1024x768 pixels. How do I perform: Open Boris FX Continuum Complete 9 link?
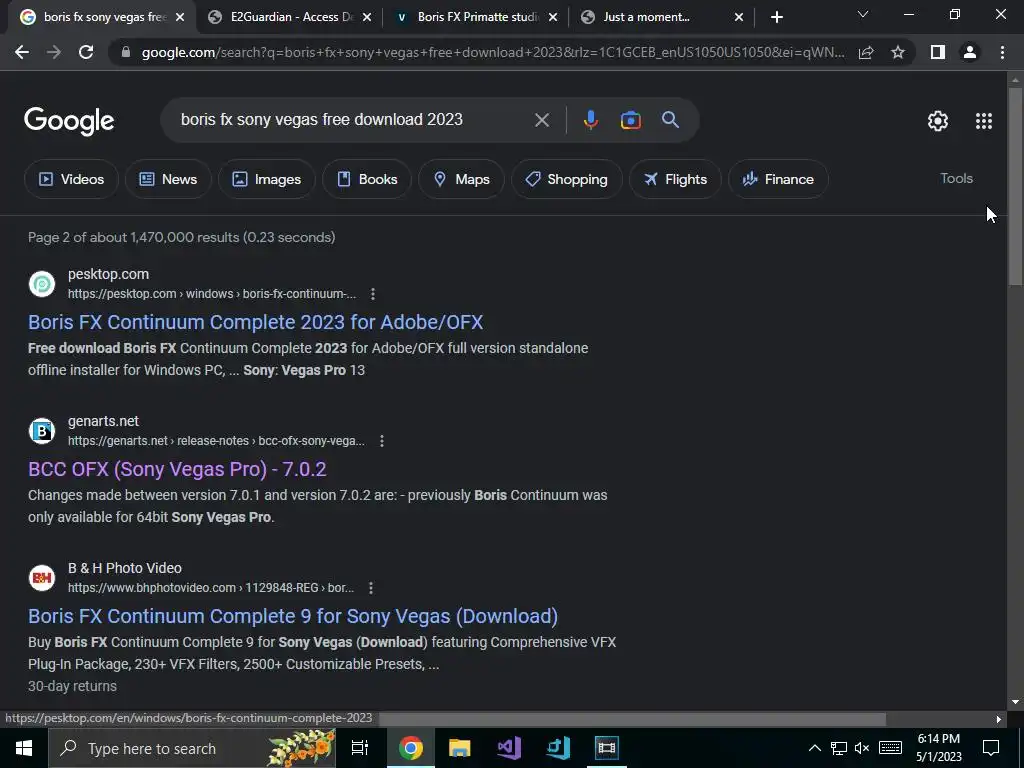click(x=293, y=616)
